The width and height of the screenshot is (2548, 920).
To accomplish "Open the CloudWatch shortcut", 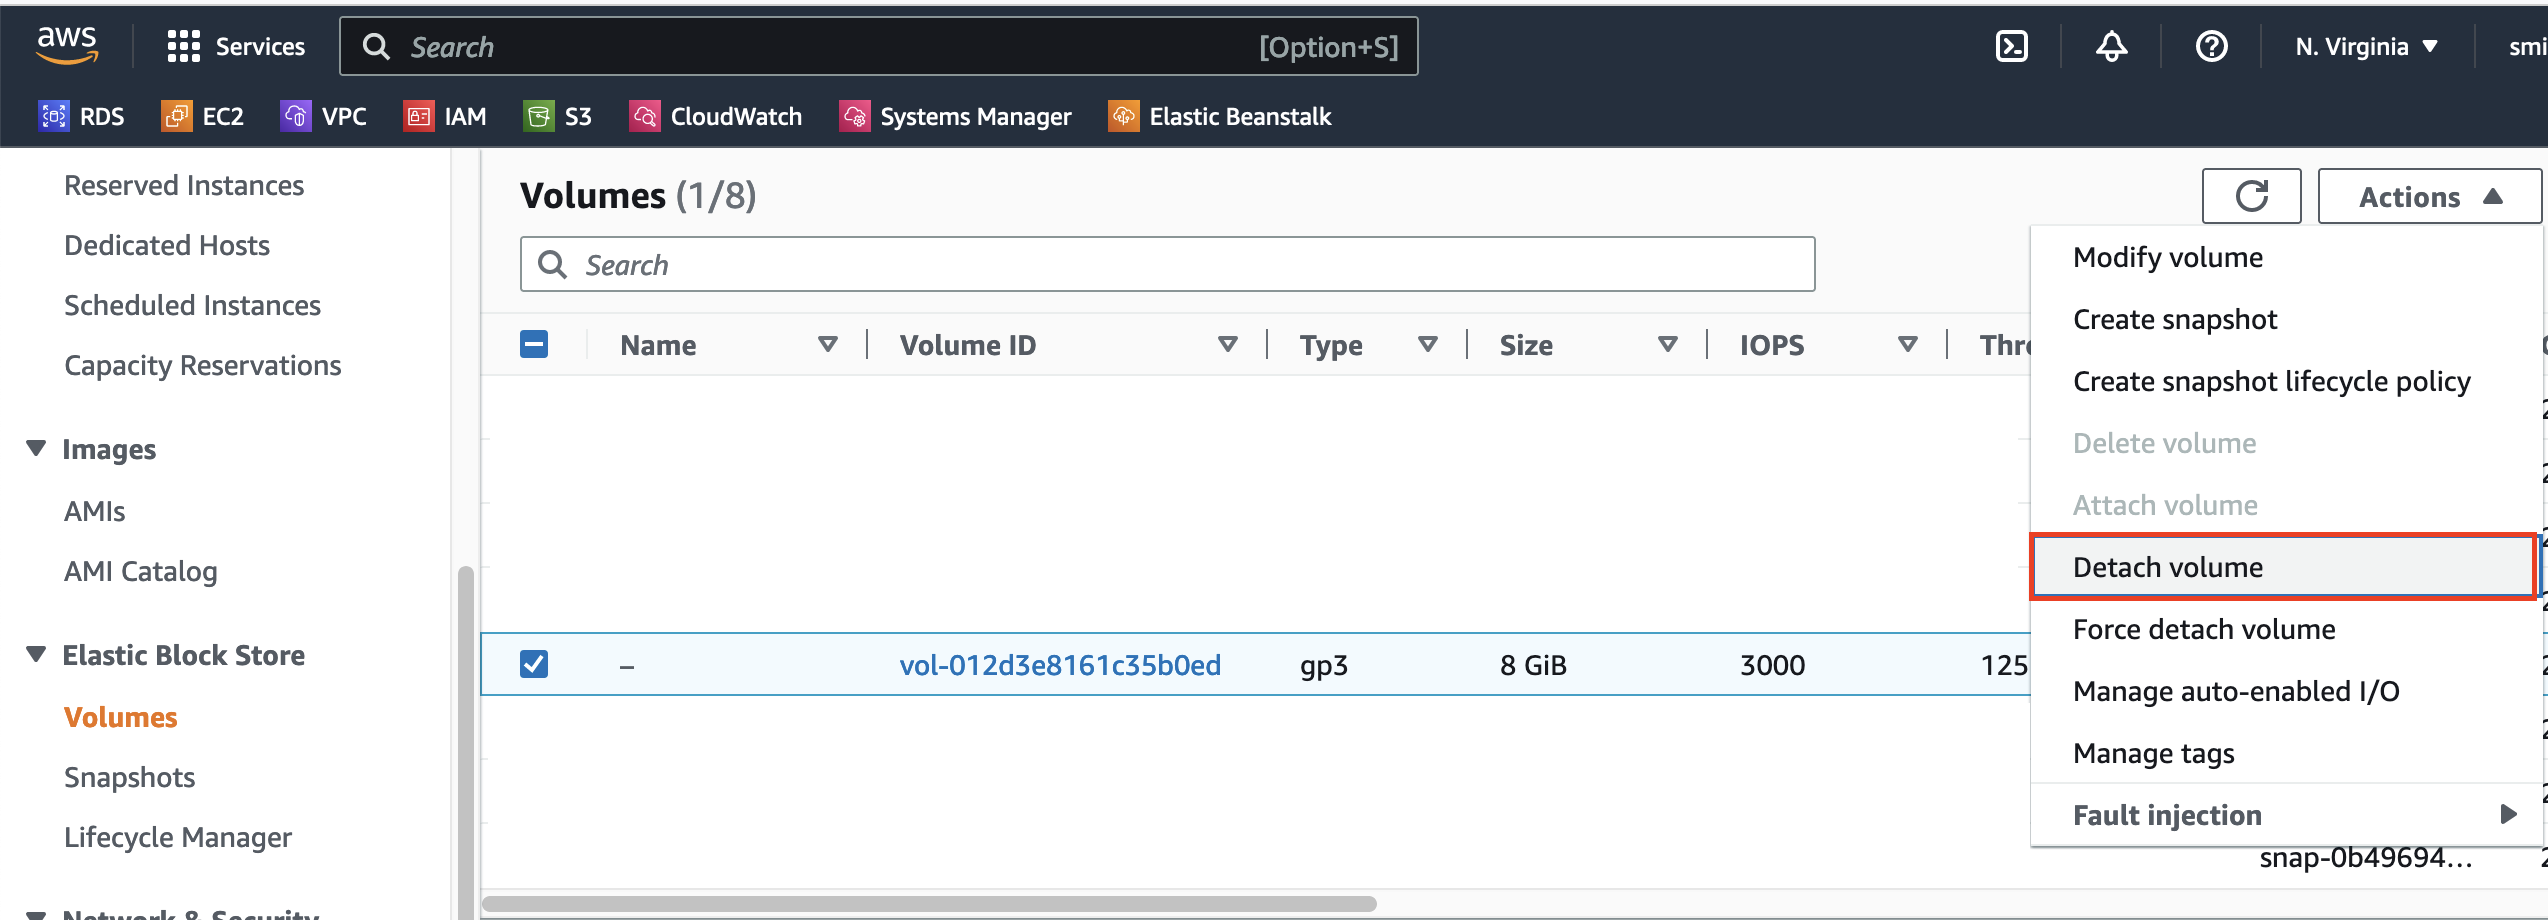I will (716, 117).
